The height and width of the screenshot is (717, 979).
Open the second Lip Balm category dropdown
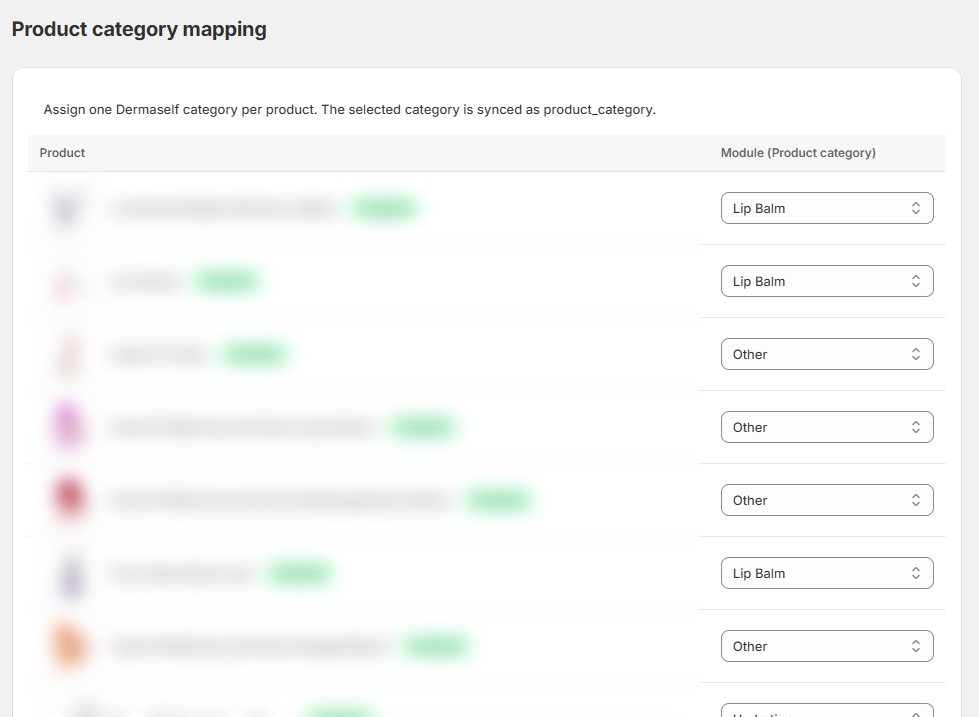click(827, 281)
